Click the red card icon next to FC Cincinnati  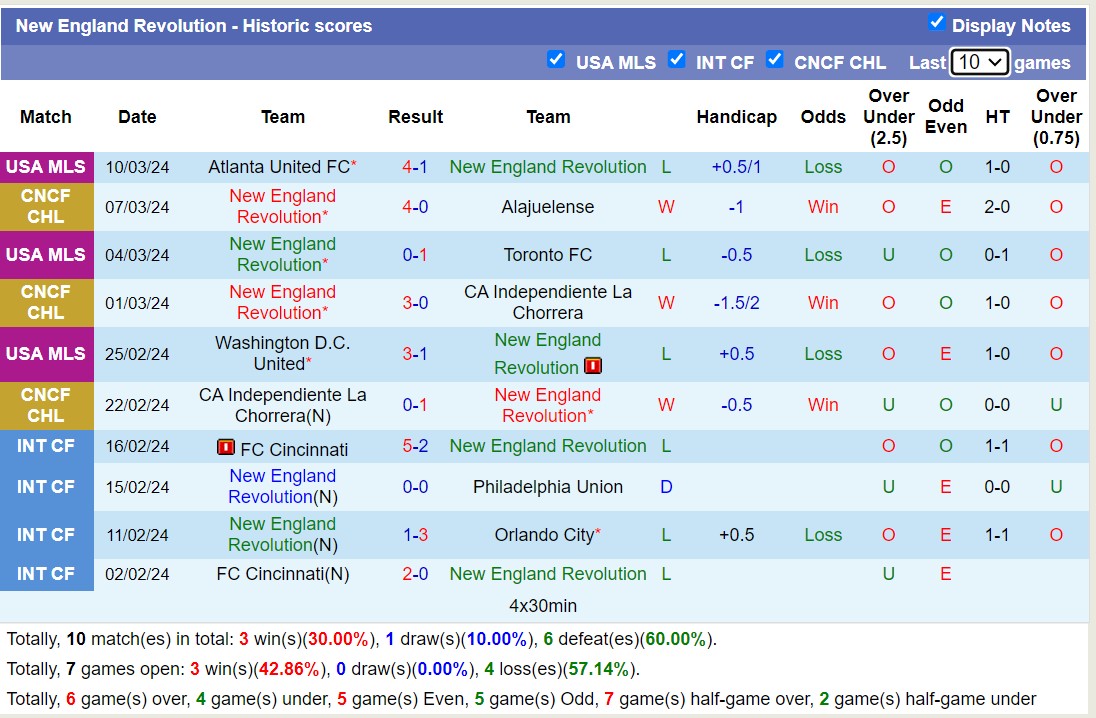pos(228,446)
